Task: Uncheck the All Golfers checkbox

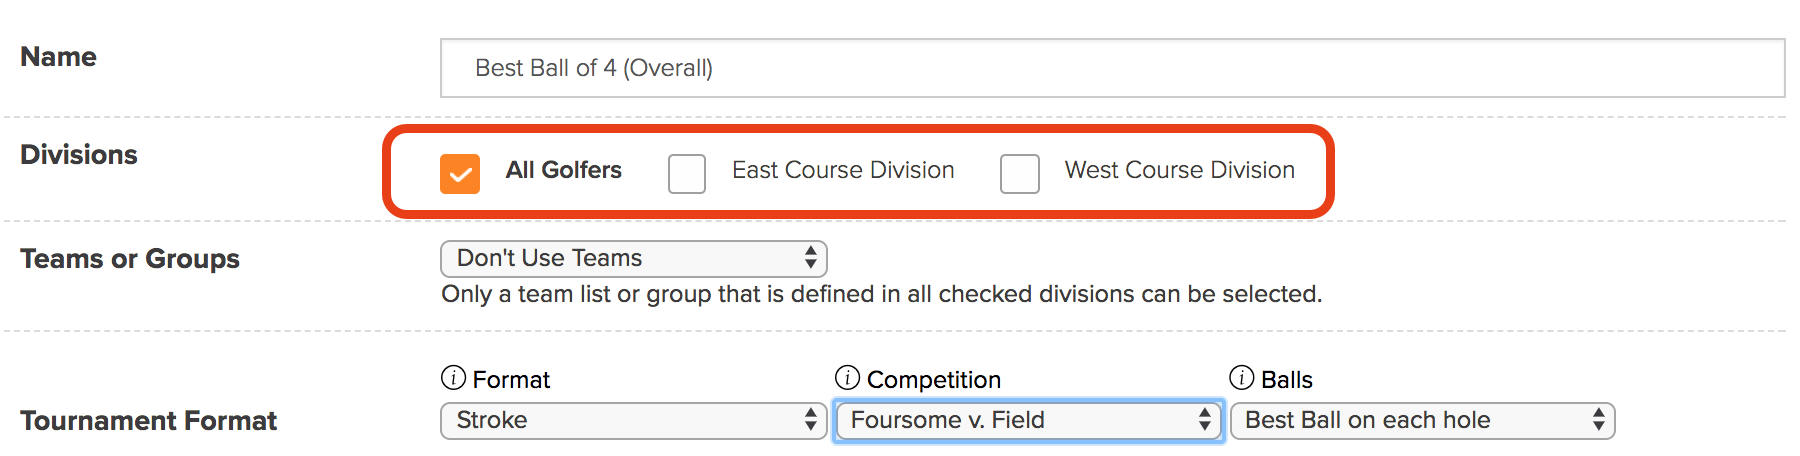Action: (460, 173)
